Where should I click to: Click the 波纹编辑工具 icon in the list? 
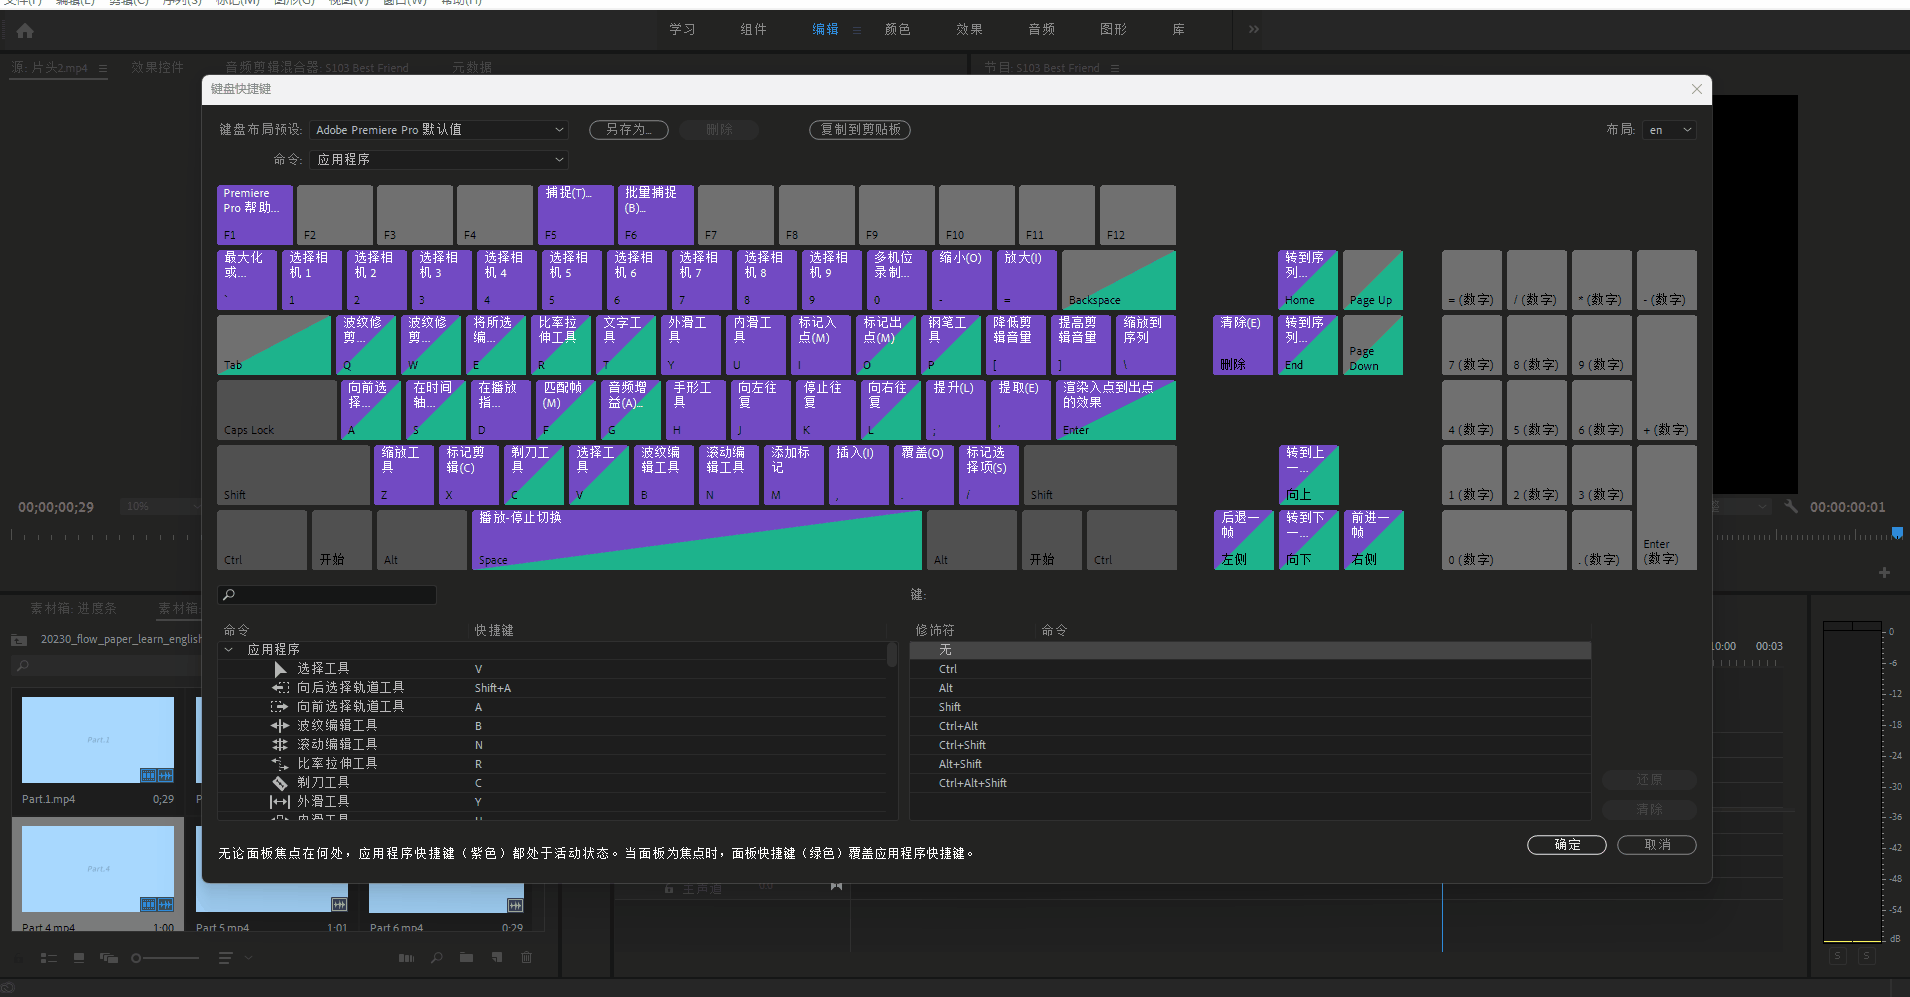[280, 726]
